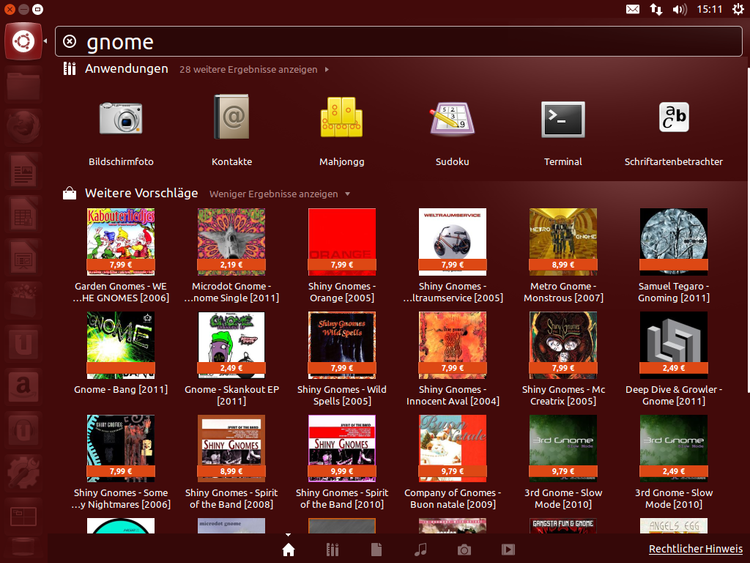
Task: Start the Mahjongg game
Action: coord(341,120)
